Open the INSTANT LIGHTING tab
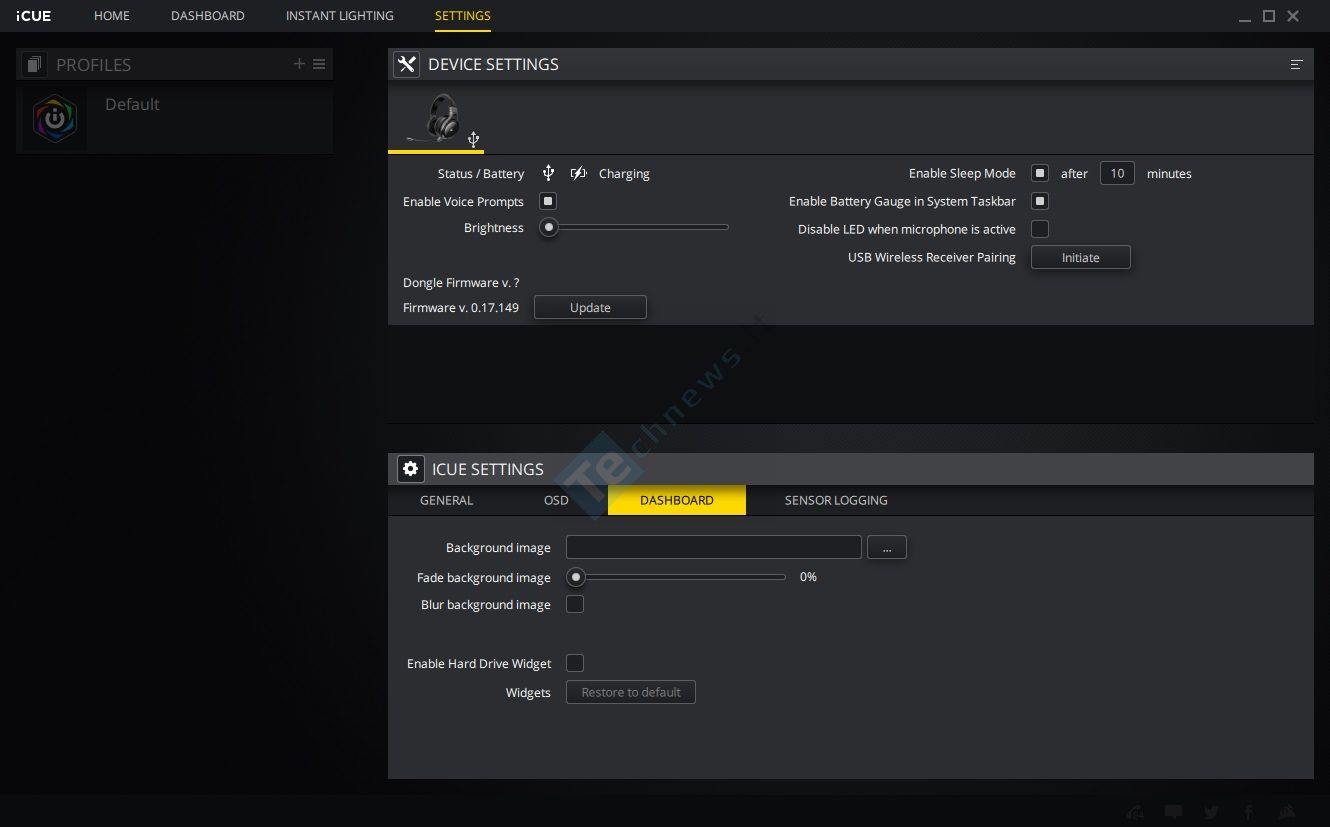Image resolution: width=1330 pixels, height=827 pixels. tap(340, 16)
